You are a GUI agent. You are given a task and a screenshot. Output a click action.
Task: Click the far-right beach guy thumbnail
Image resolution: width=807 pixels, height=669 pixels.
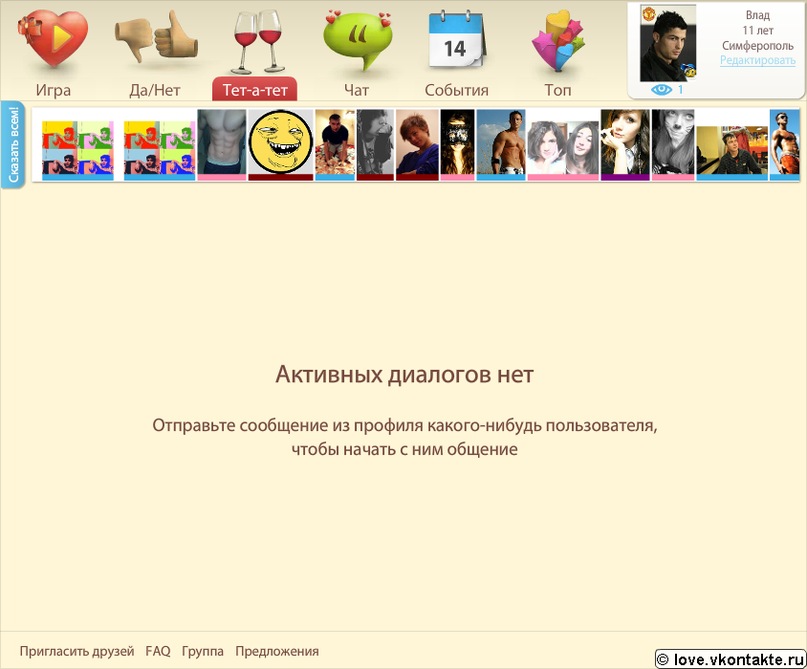click(785, 143)
